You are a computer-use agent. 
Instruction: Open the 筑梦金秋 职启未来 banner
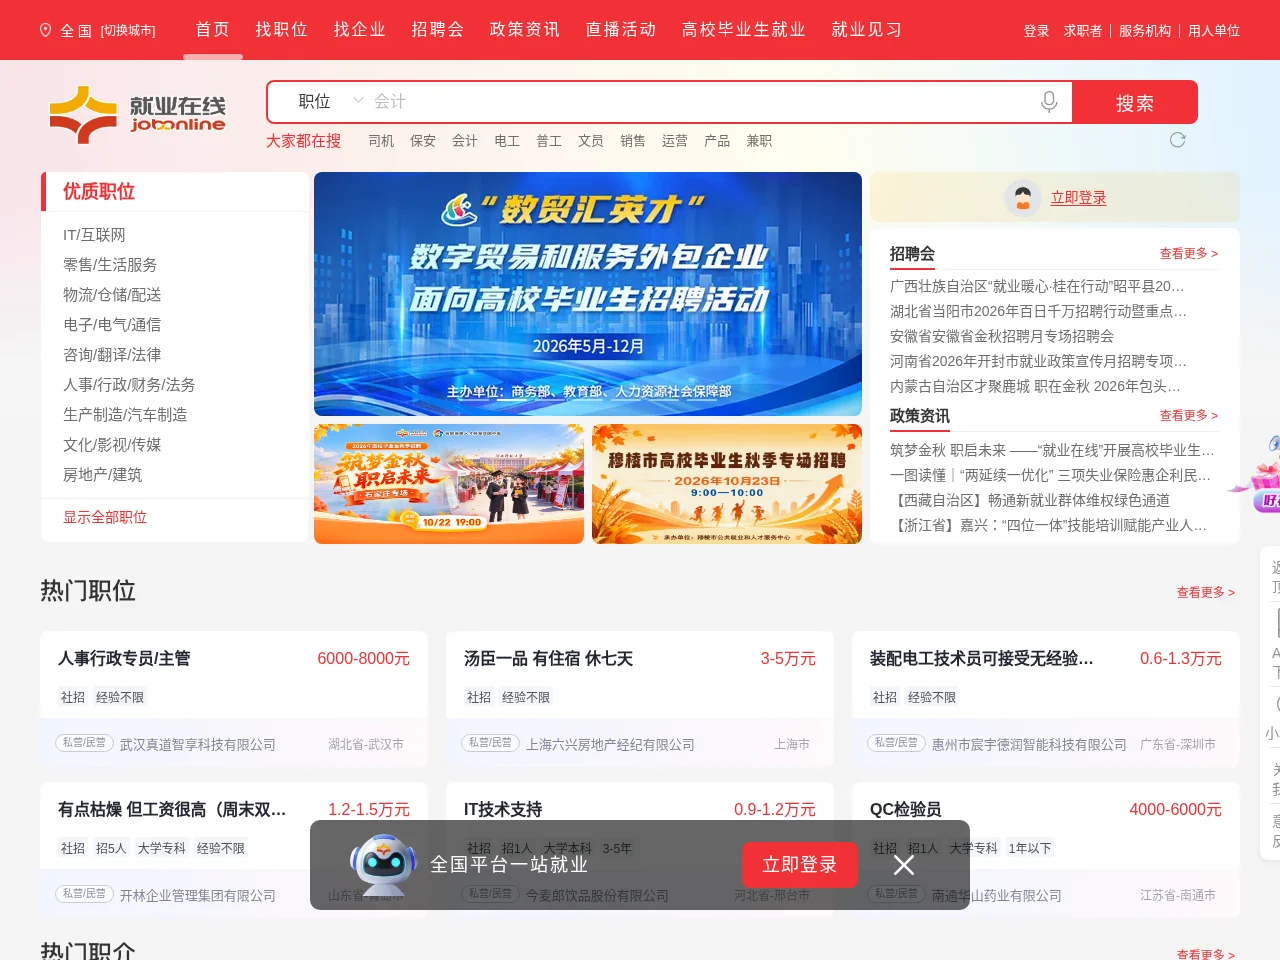point(449,484)
